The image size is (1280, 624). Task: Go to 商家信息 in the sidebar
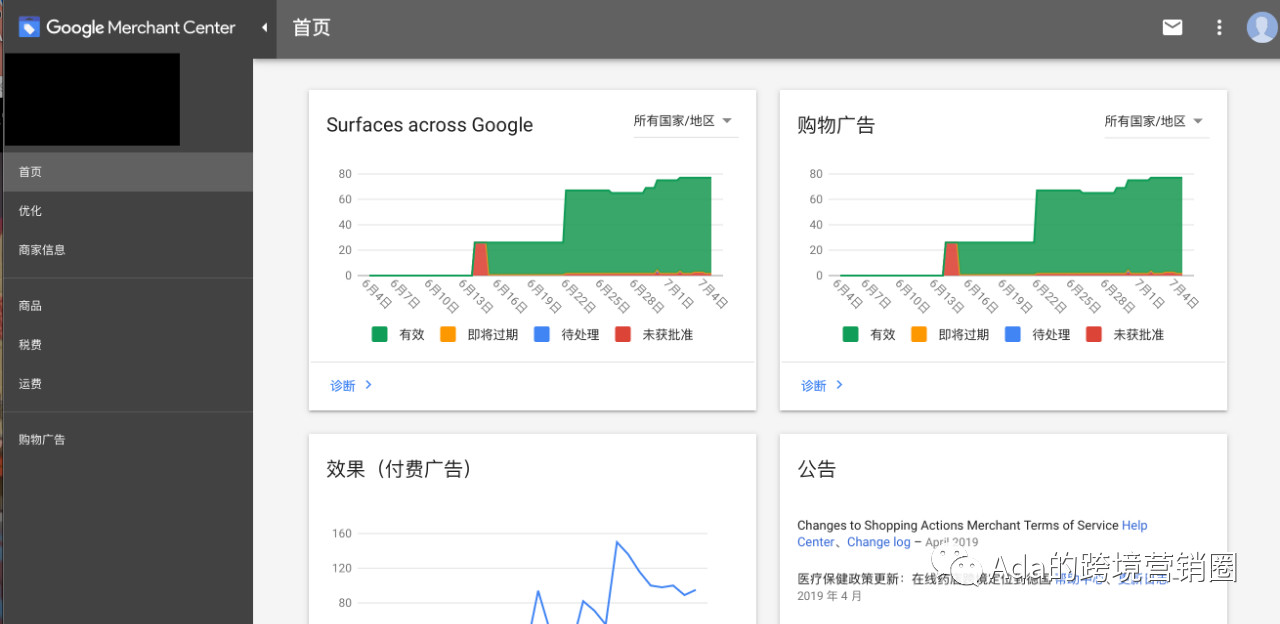[42, 250]
